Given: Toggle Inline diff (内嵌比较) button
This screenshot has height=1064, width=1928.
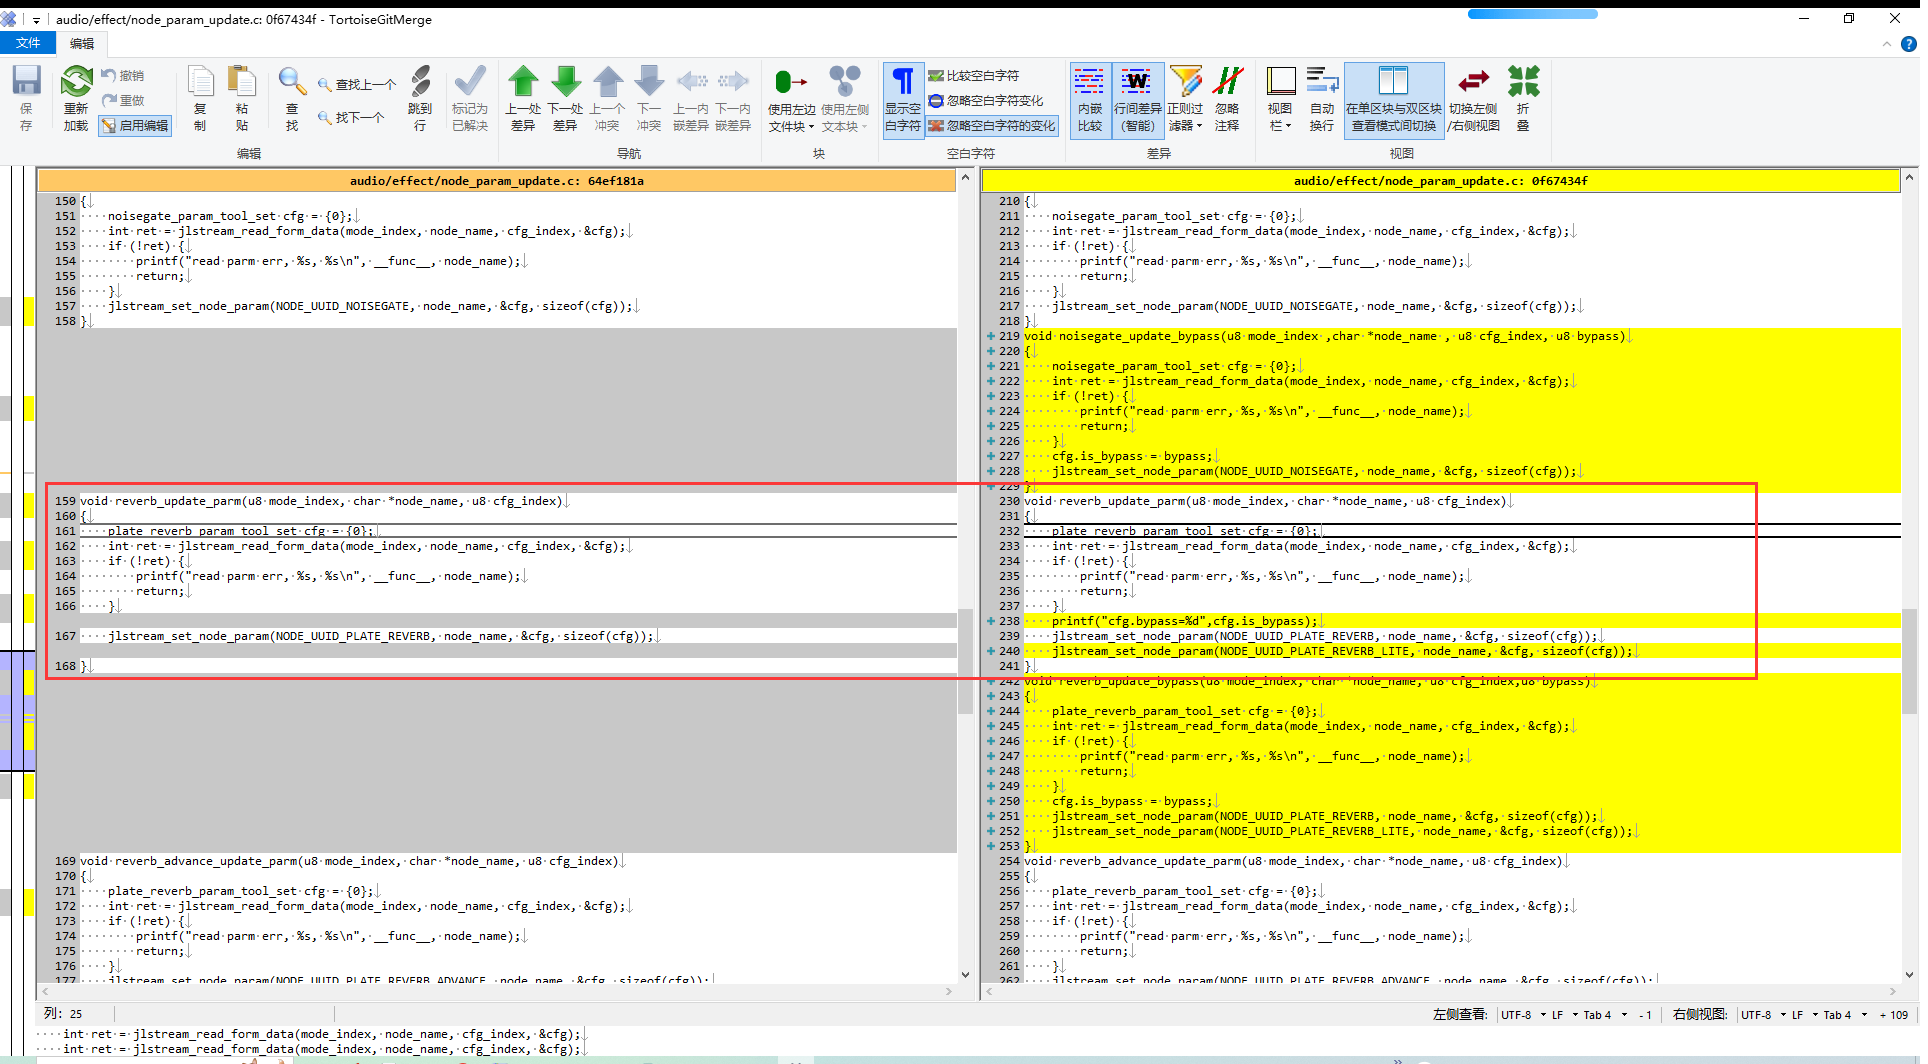Looking at the screenshot, I should [1089, 98].
